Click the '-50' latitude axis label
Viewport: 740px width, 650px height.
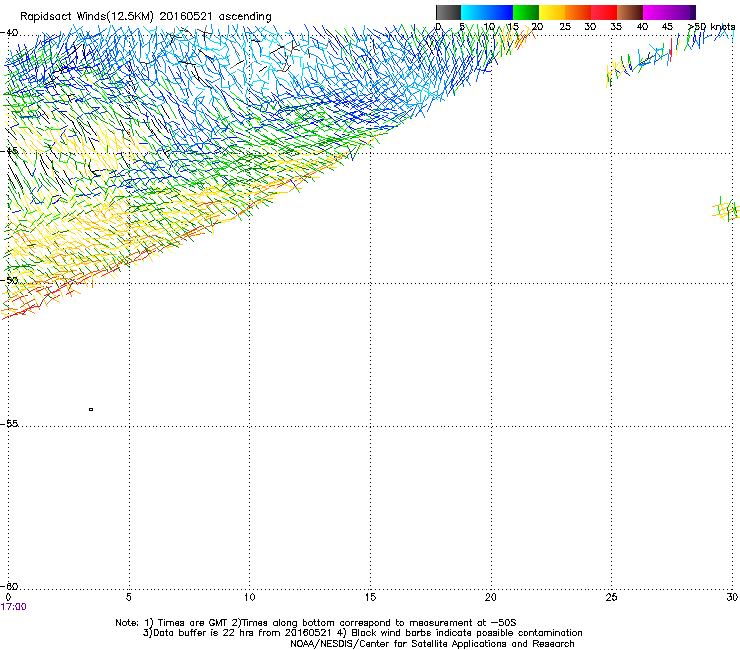tap(9, 280)
